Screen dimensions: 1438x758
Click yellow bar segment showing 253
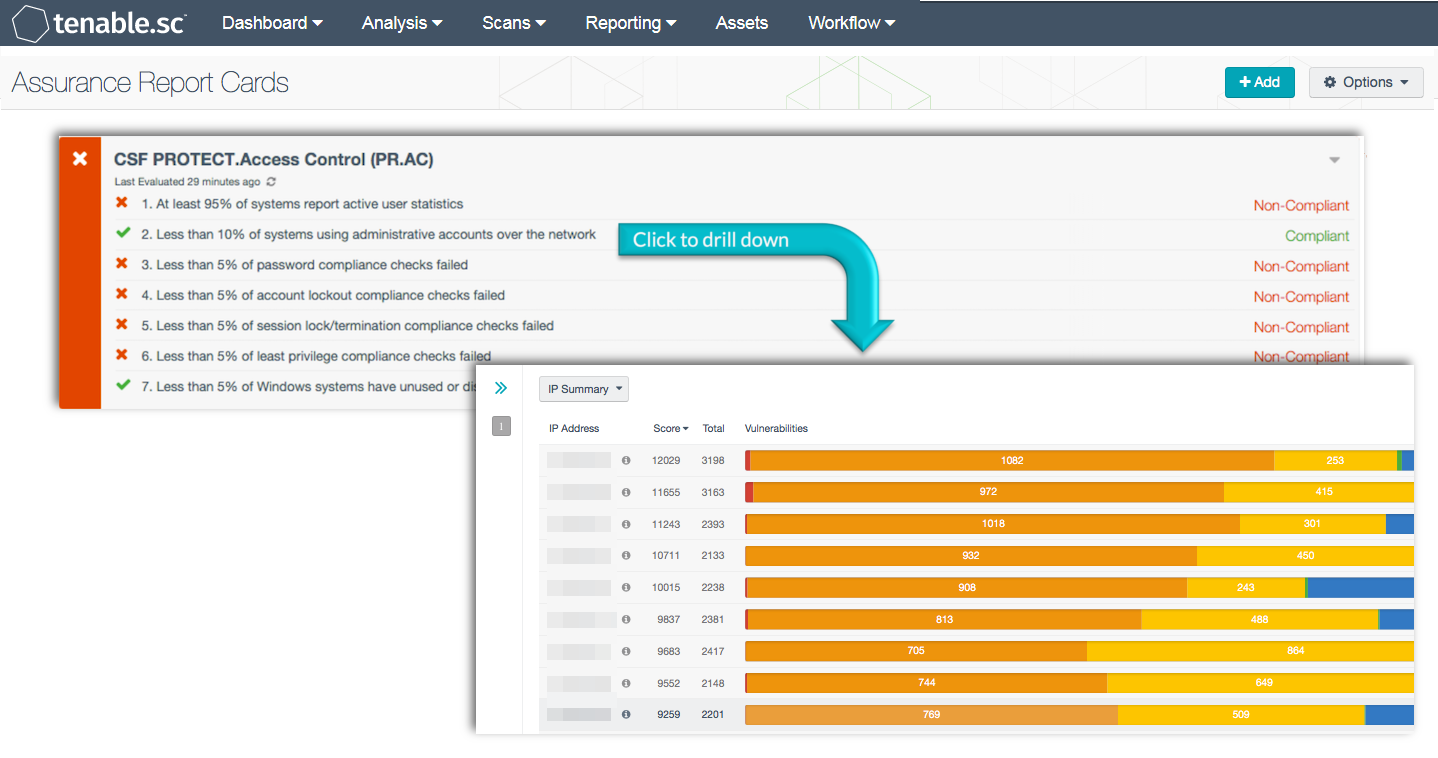[1335, 460]
